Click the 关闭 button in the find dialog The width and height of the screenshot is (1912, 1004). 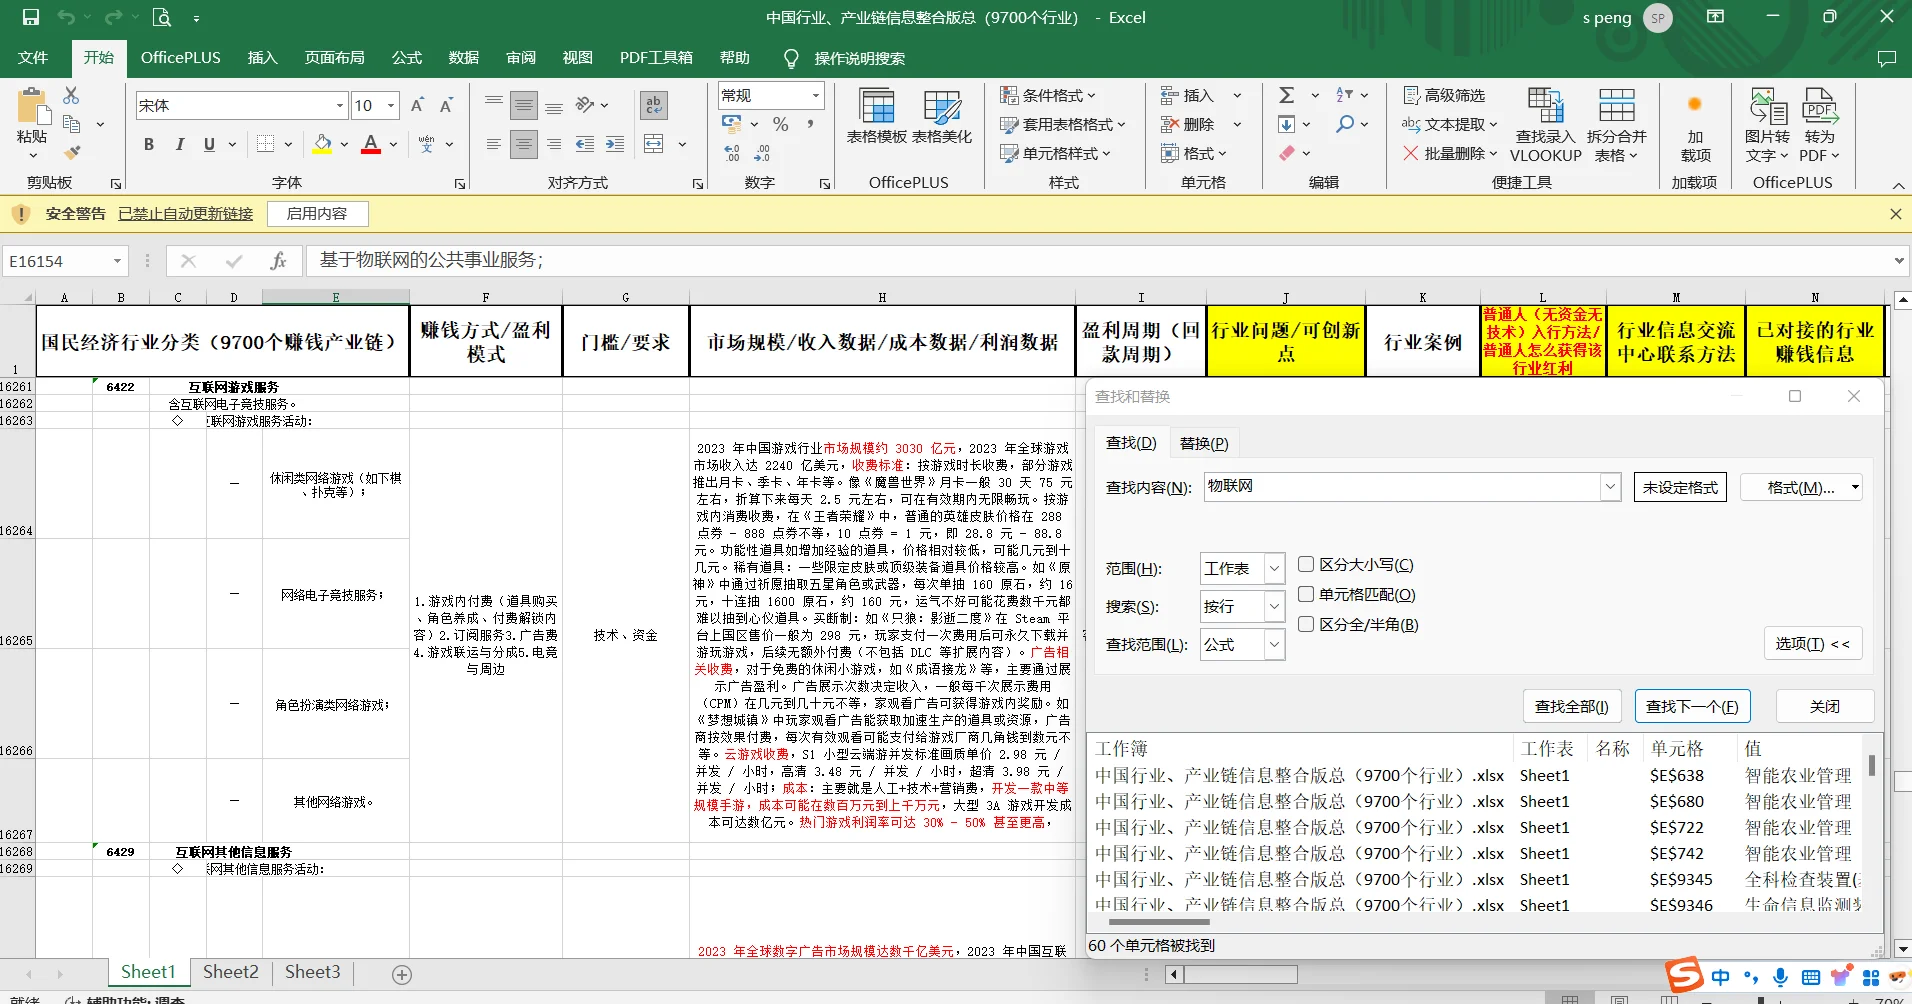tap(1825, 706)
